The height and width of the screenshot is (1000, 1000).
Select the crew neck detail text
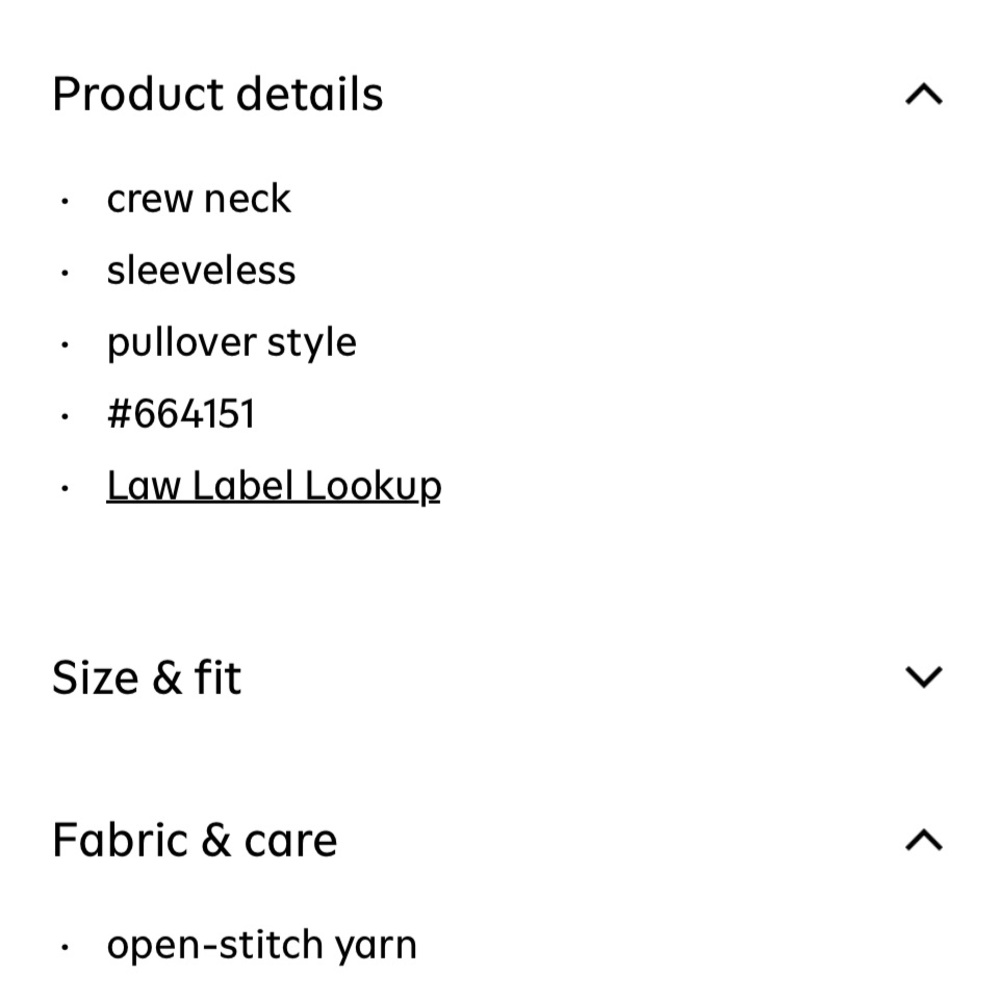[198, 199]
